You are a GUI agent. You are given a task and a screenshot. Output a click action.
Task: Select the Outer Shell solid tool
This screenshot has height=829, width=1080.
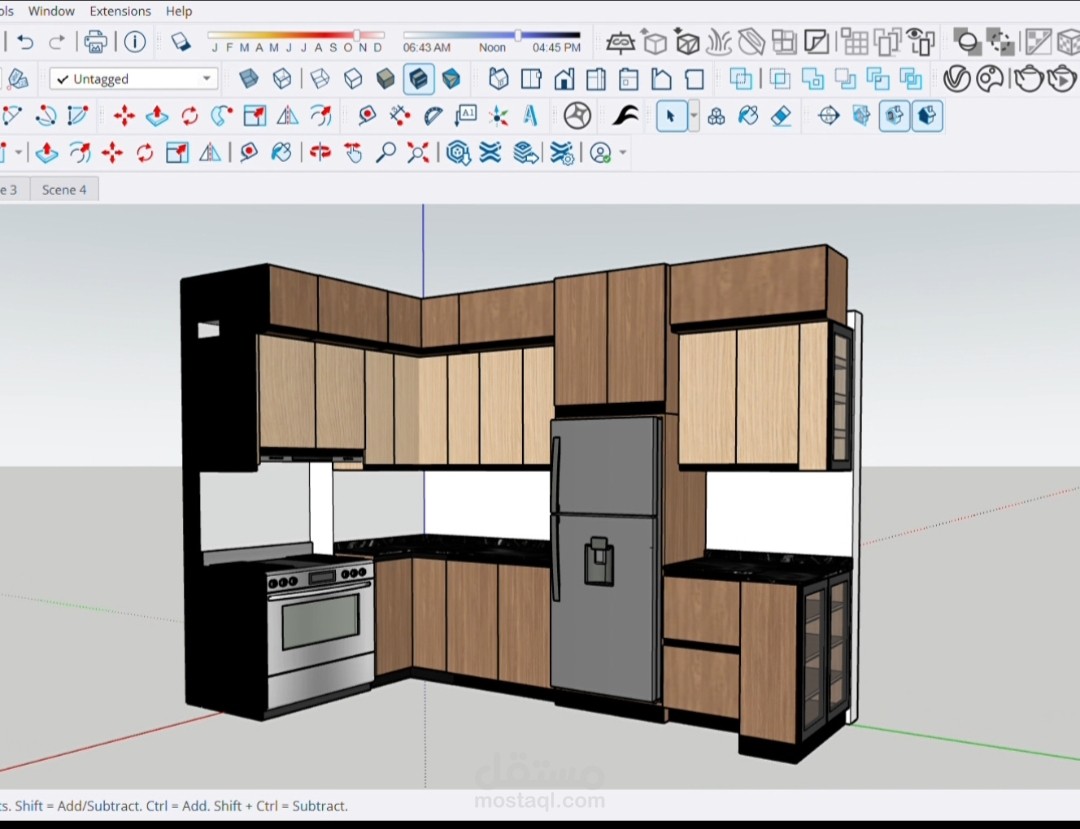741,79
